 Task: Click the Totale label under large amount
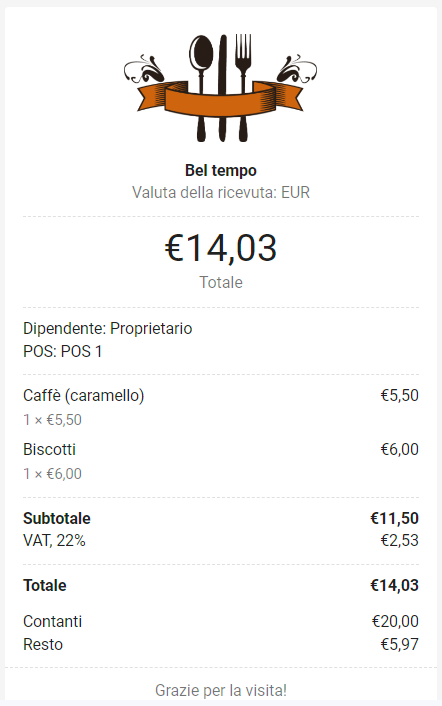coord(221,282)
